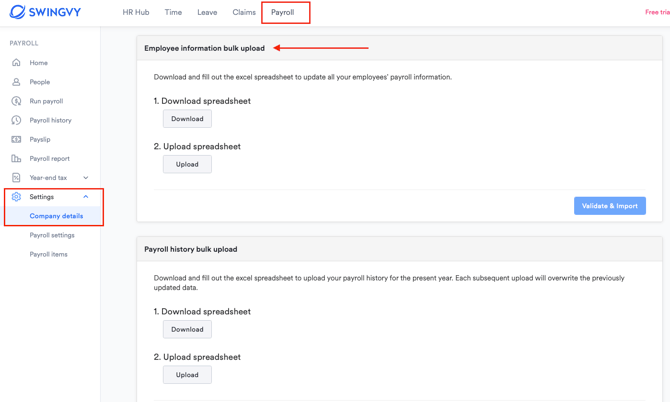
Task: Click the Home icon in sidebar
Action: [16, 63]
